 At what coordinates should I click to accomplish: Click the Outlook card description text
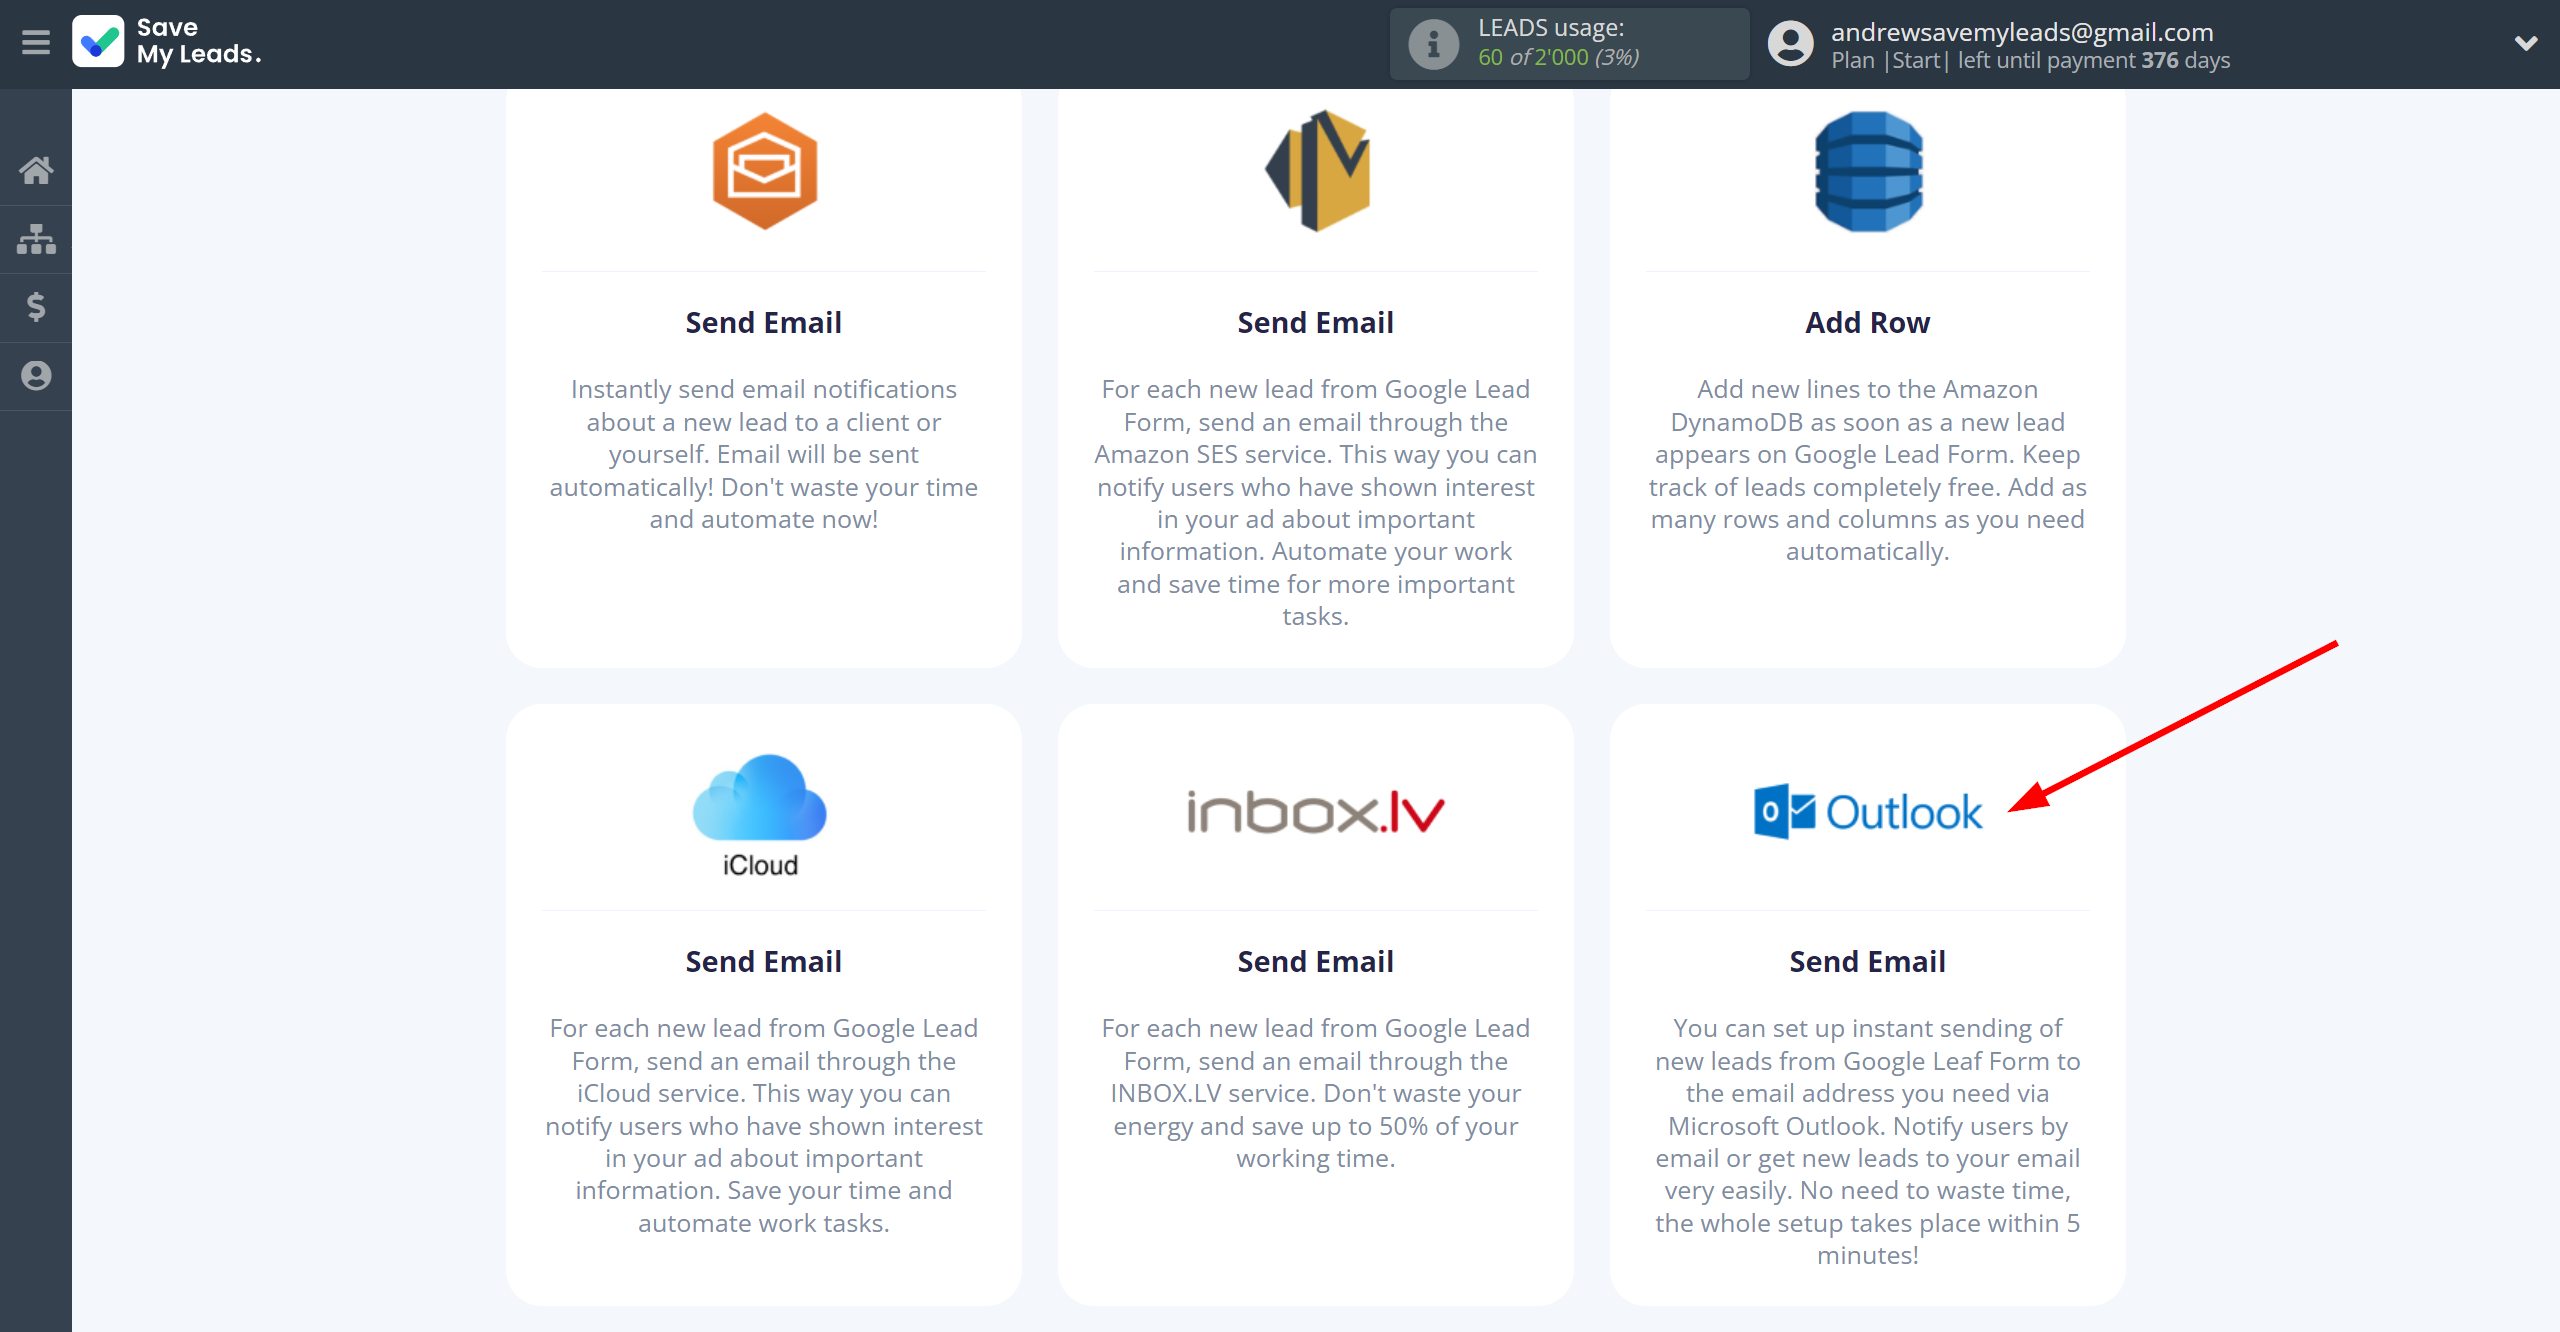[x=1868, y=1142]
